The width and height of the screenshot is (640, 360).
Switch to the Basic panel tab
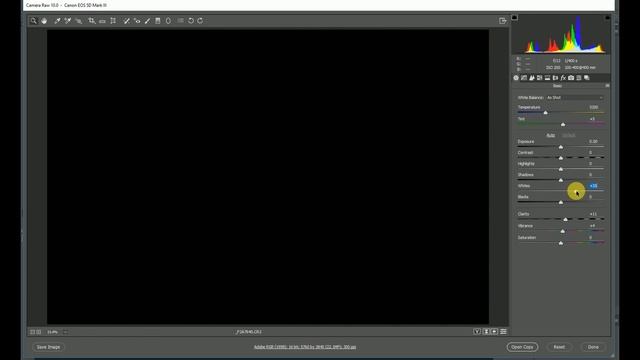[516, 78]
